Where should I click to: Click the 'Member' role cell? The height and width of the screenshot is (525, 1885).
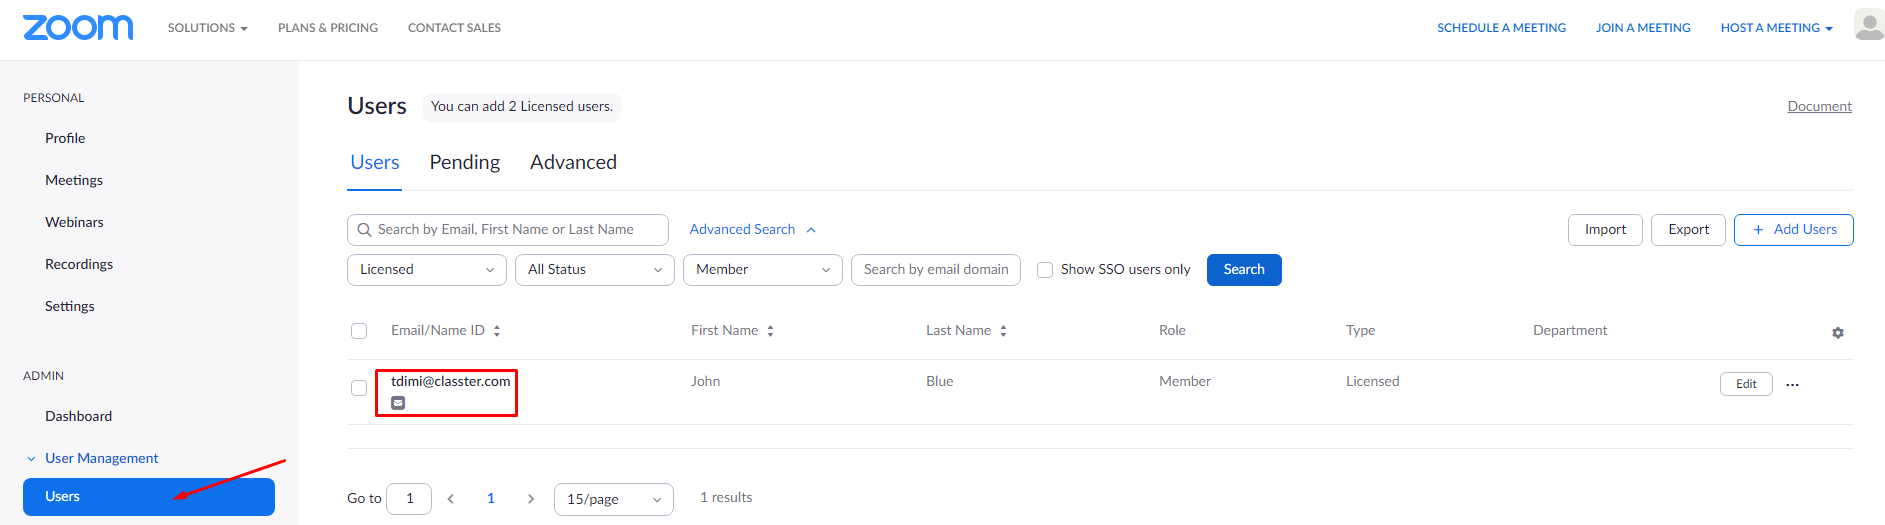[x=1185, y=382]
